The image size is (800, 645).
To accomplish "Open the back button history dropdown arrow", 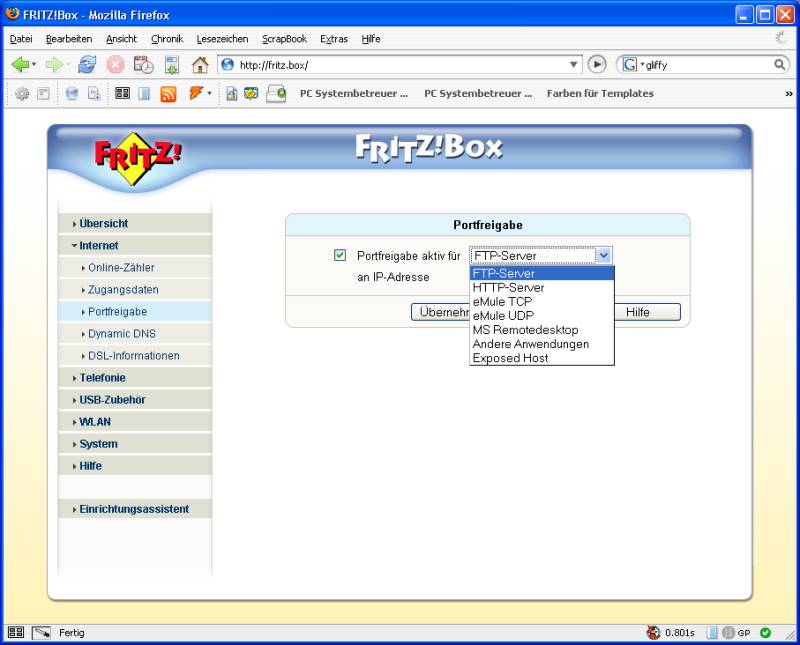I will [34, 65].
